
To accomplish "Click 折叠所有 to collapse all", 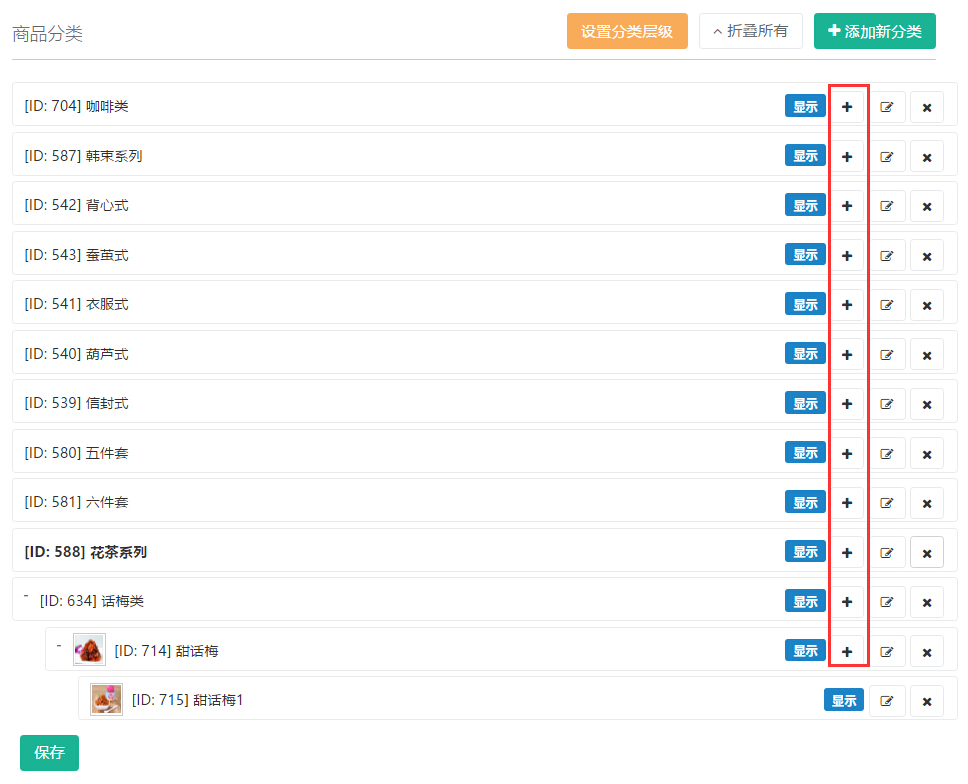I will pos(750,31).
